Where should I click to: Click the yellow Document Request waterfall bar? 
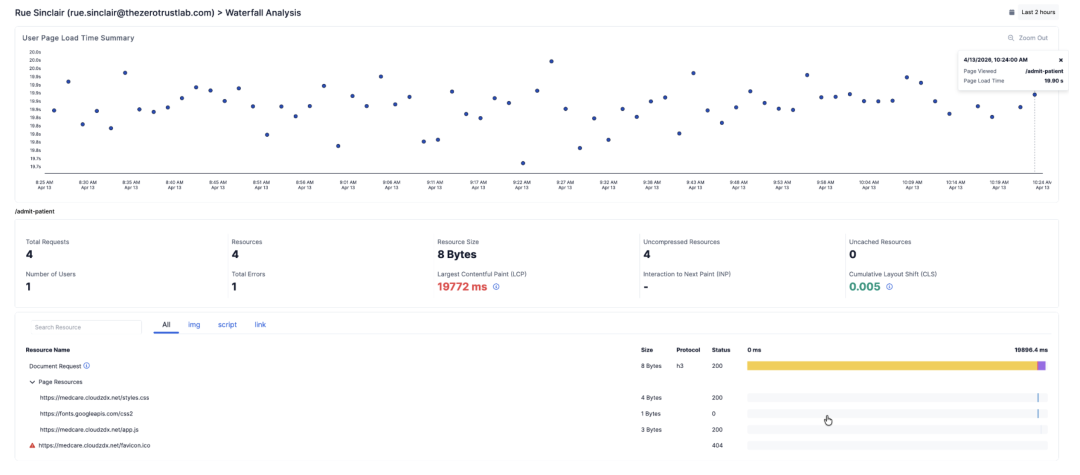click(x=890, y=366)
